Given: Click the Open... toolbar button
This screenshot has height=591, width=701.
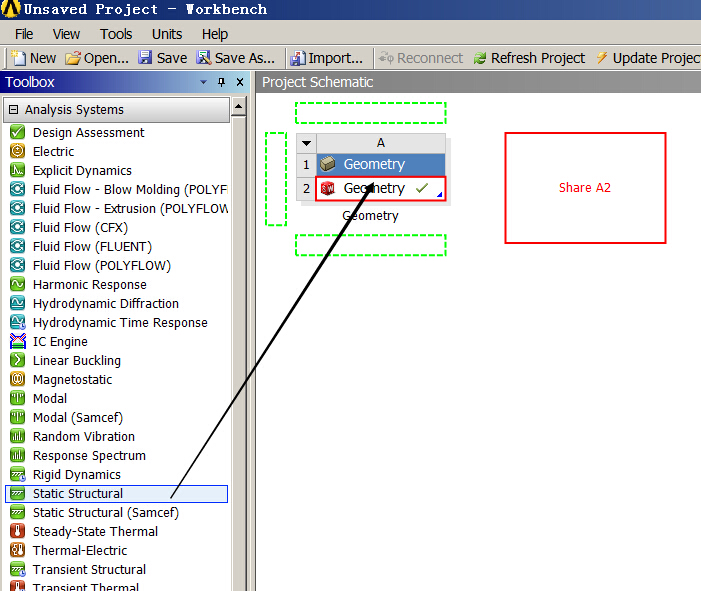Looking at the screenshot, I should point(97,58).
